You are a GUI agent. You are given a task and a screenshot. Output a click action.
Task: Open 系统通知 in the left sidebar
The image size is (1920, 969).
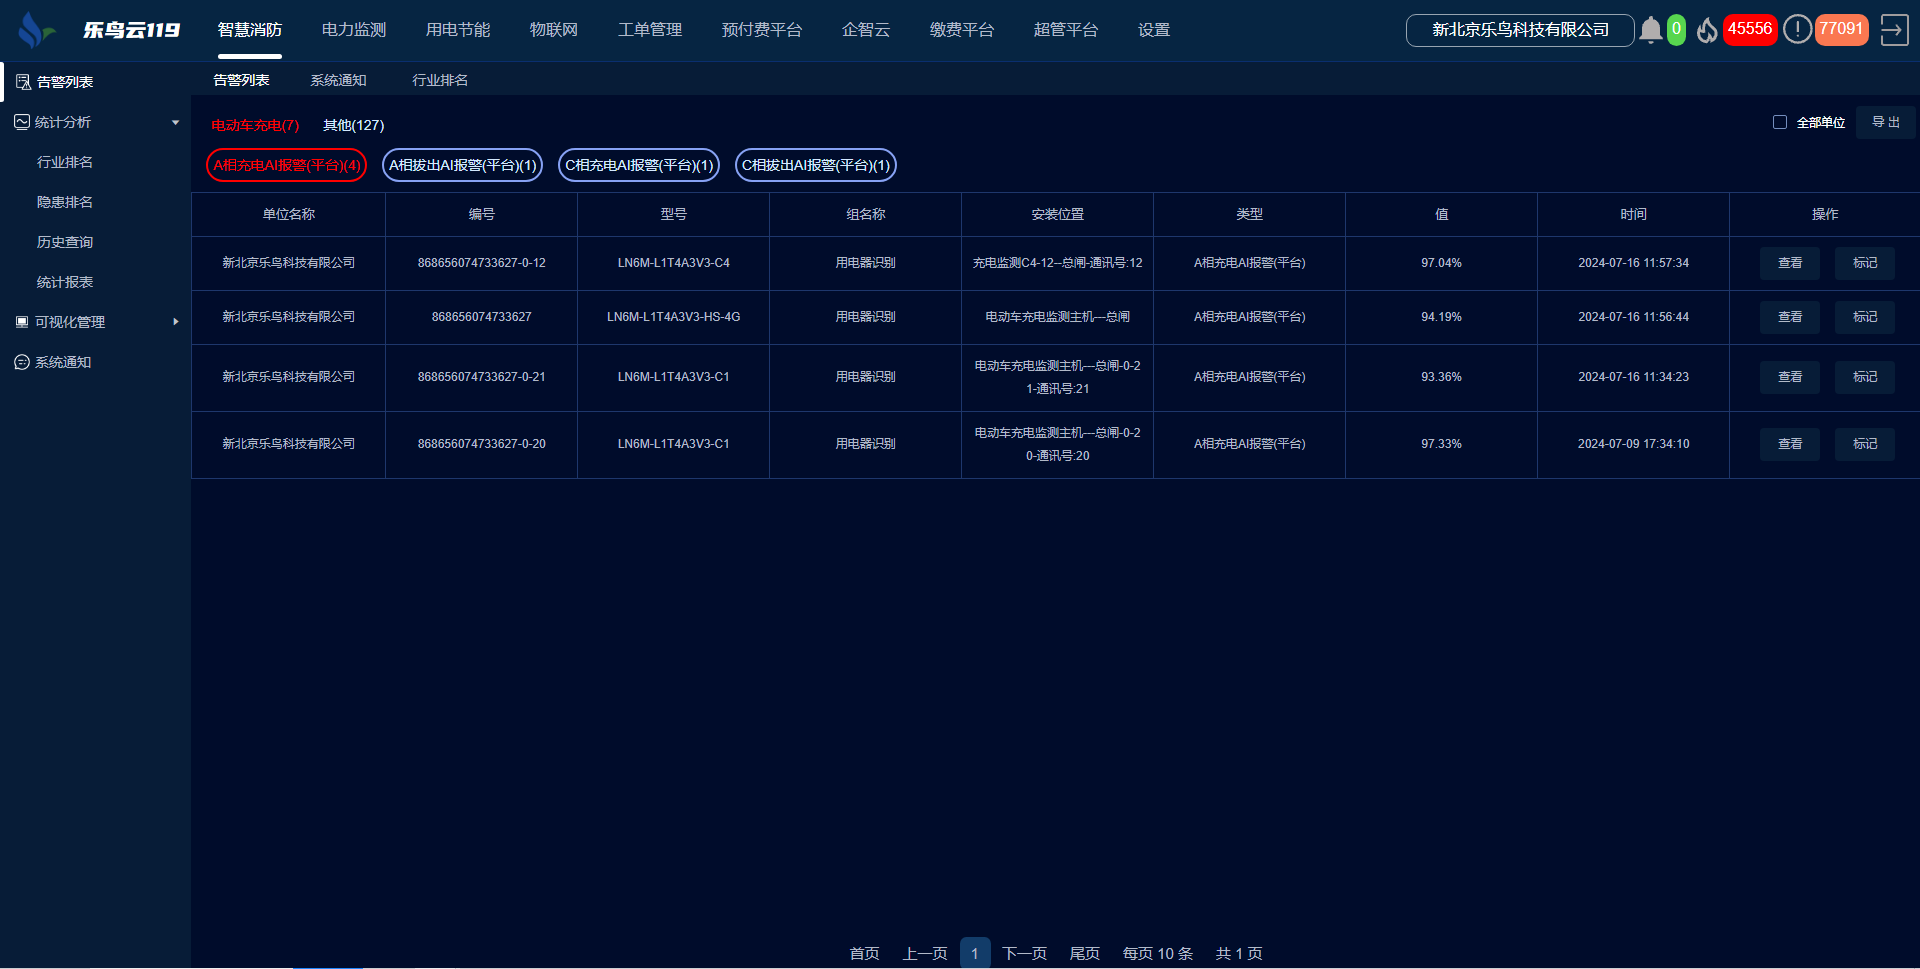click(63, 362)
